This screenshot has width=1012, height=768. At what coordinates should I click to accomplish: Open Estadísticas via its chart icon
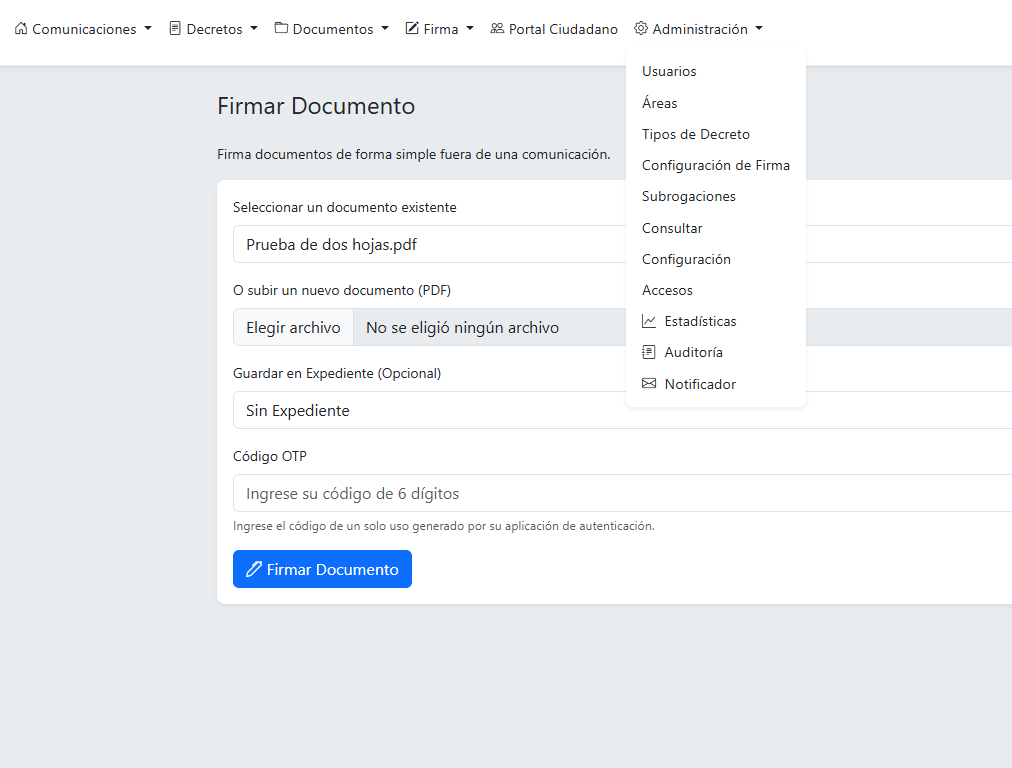click(650, 321)
